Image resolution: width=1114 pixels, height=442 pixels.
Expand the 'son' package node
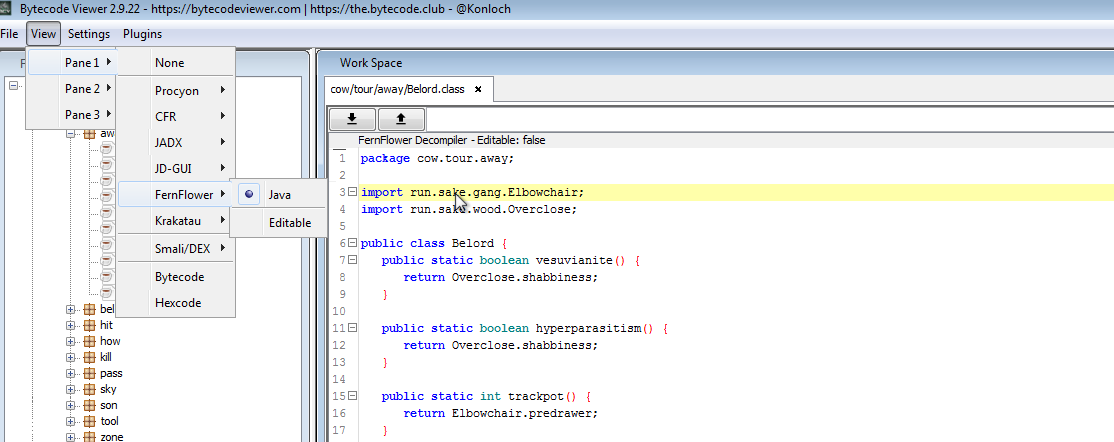click(70, 406)
